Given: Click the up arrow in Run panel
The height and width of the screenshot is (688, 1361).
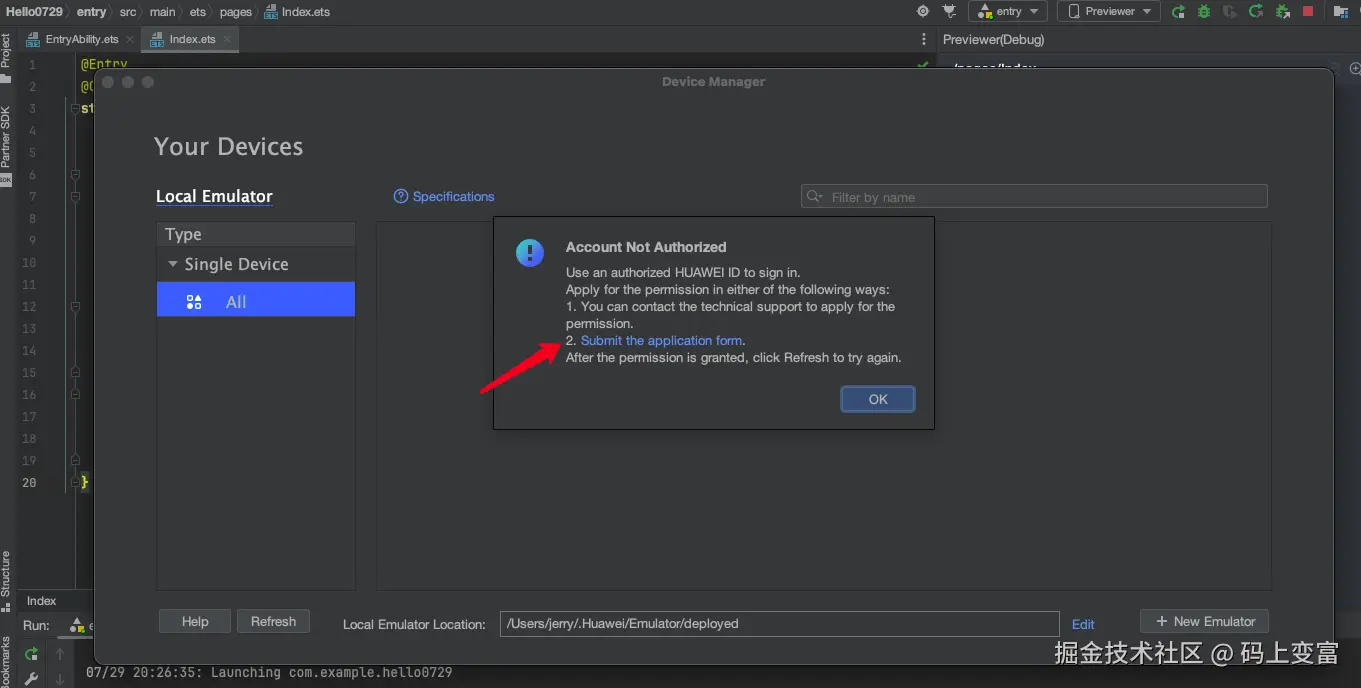Looking at the screenshot, I should click(60, 654).
